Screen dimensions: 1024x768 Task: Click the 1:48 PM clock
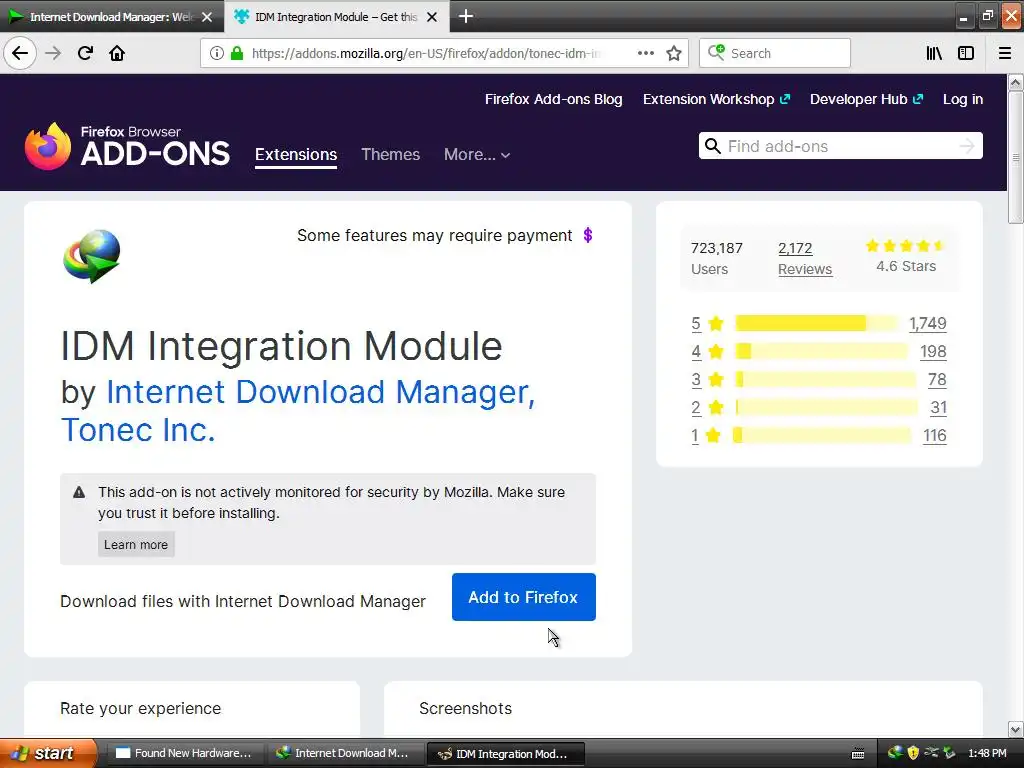(x=987, y=753)
